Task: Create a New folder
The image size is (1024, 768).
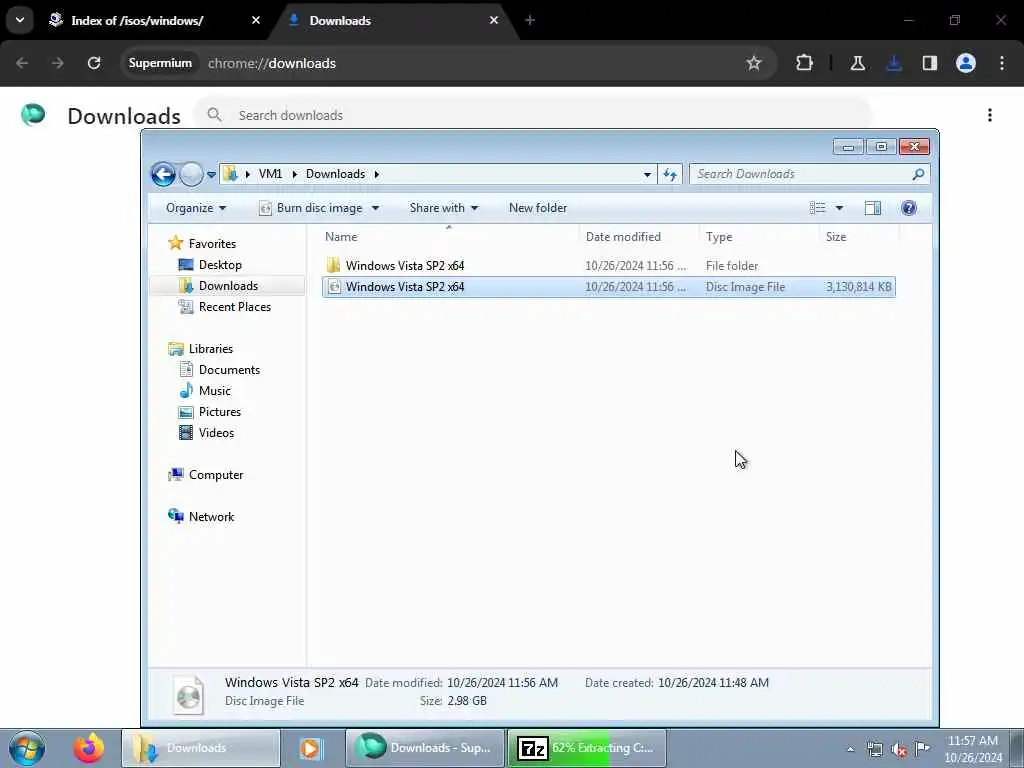Action: pyautogui.click(x=538, y=208)
